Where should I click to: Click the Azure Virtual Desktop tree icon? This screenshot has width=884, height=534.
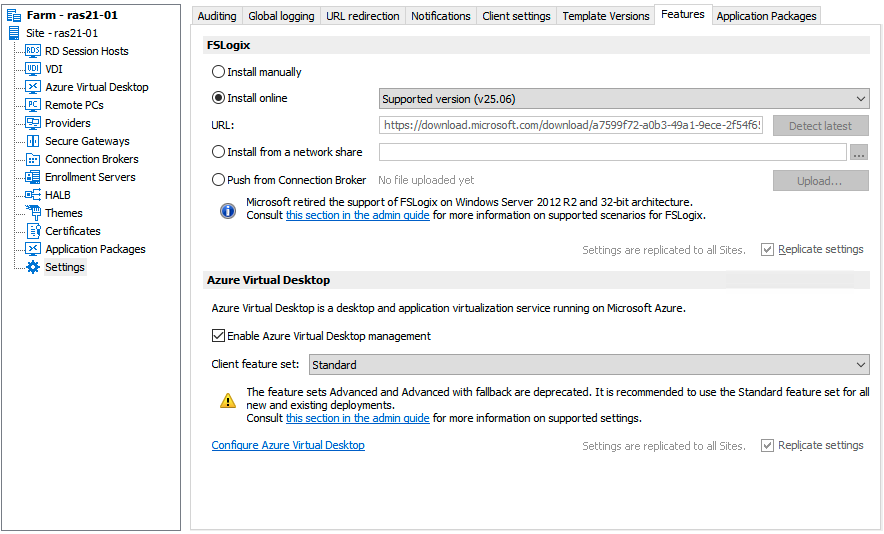(33, 87)
